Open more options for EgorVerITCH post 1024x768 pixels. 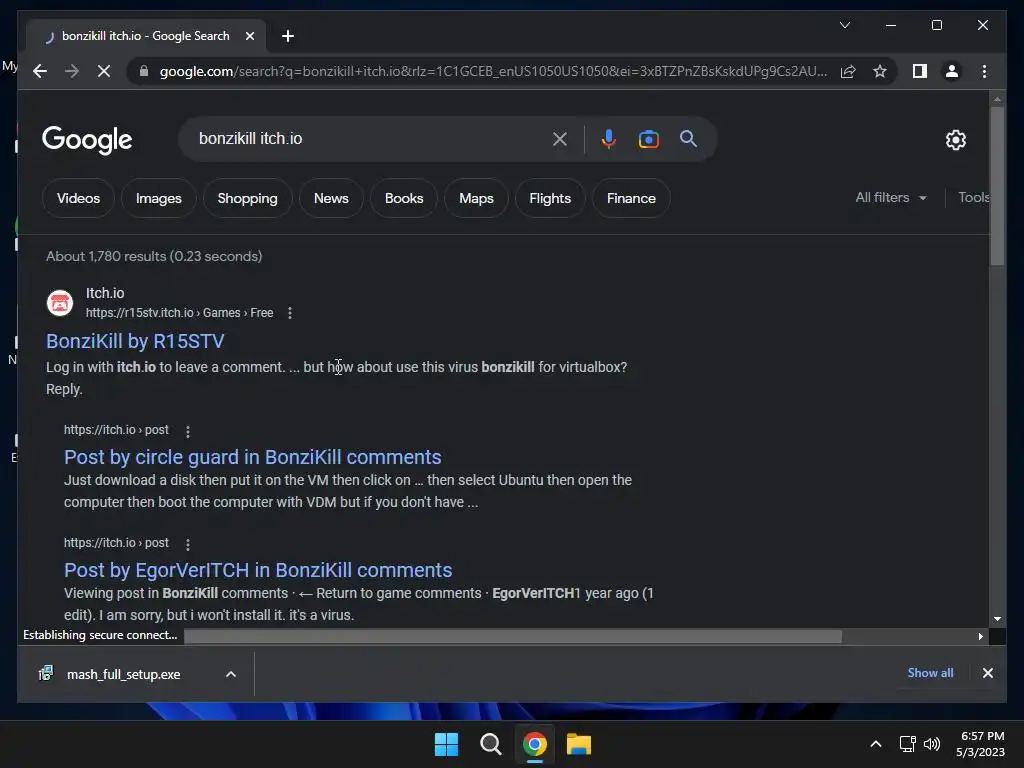tap(188, 544)
